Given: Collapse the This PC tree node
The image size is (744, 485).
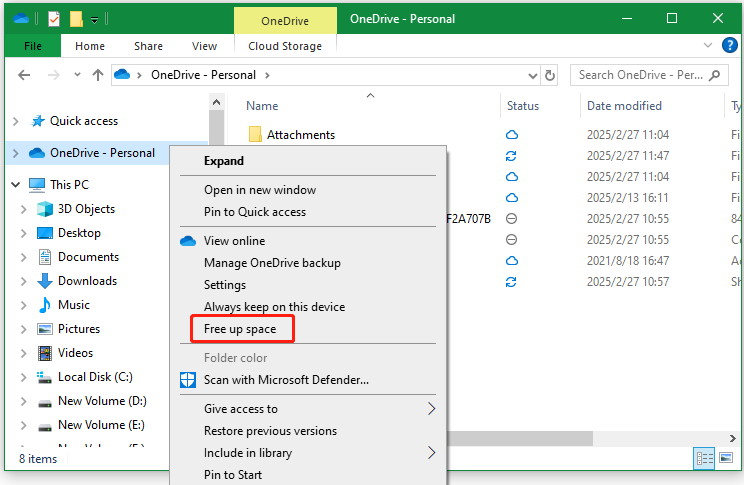Looking at the screenshot, I should click(x=16, y=185).
